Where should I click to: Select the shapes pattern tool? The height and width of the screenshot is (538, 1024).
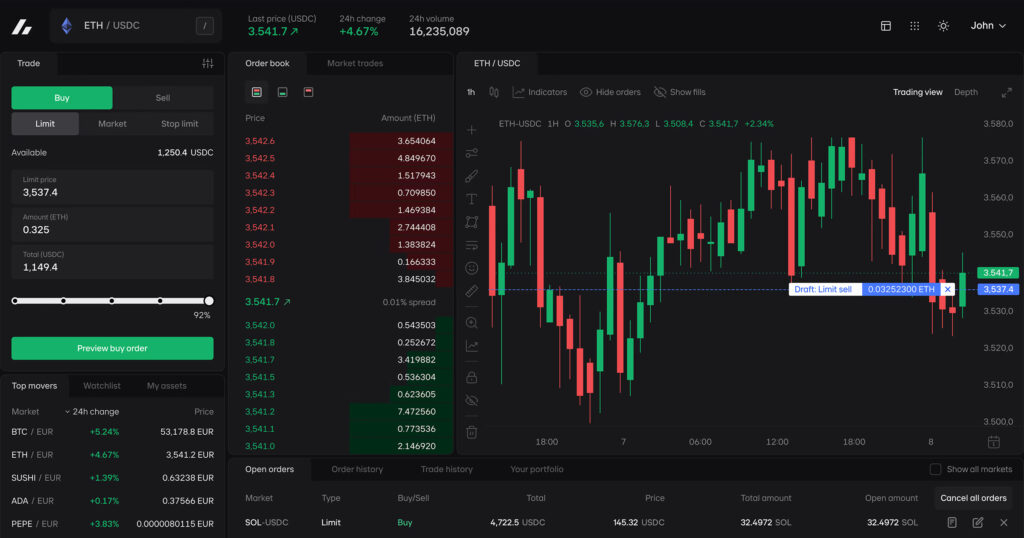pyautogui.click(x=472, y=222)
